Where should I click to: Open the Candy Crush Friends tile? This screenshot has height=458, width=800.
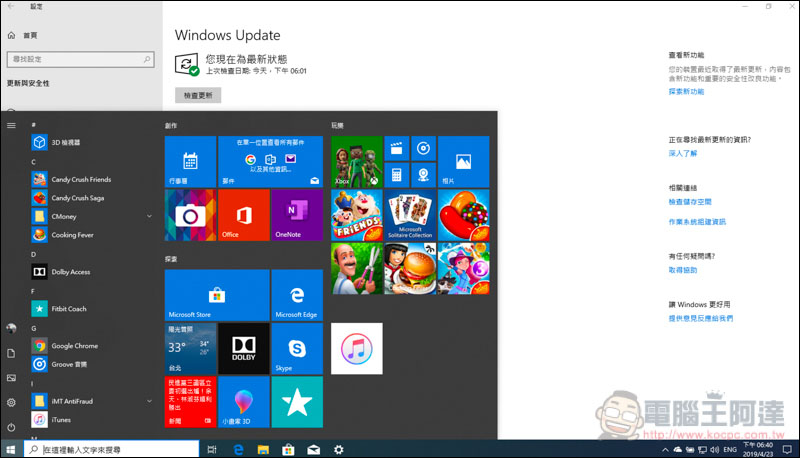(357, 215)
